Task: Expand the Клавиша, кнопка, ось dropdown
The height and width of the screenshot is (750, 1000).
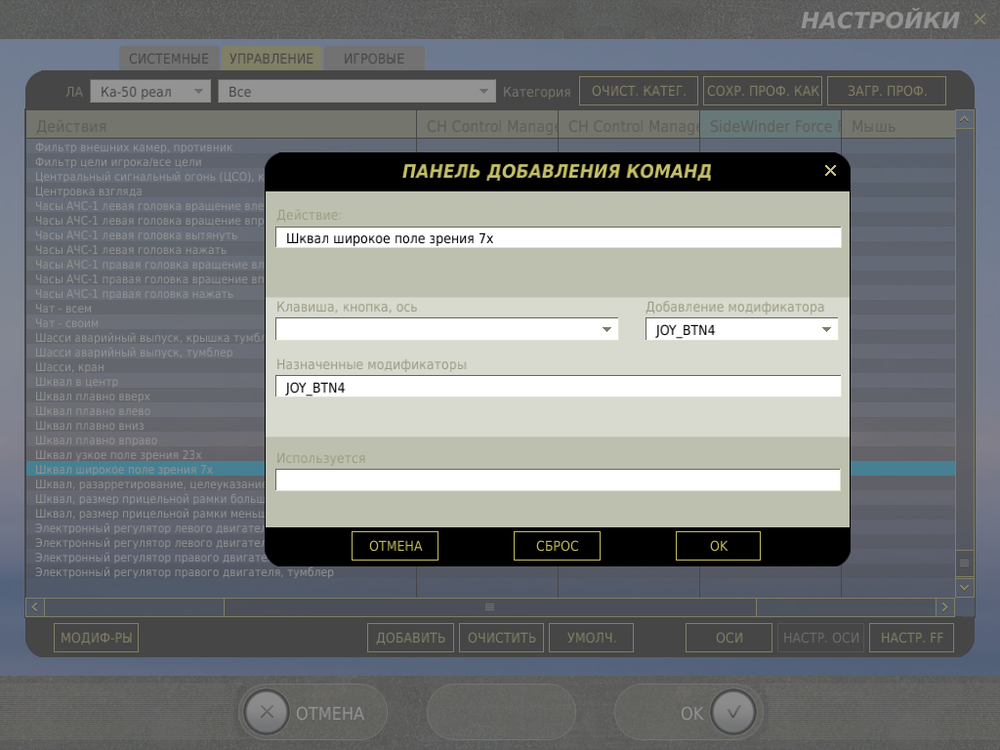Action: tap(606, 329)
